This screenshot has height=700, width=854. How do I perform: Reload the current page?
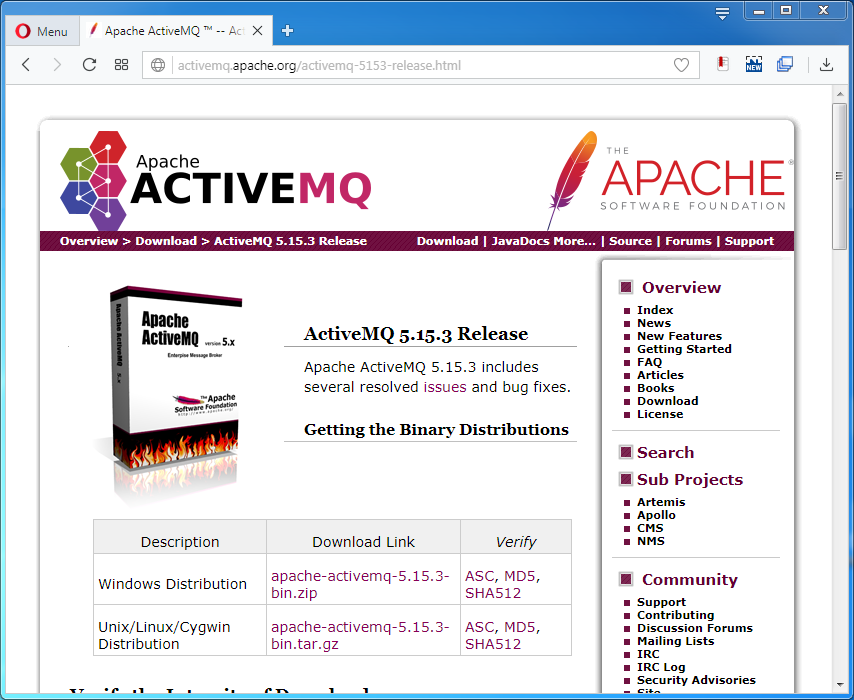(89, 65)
